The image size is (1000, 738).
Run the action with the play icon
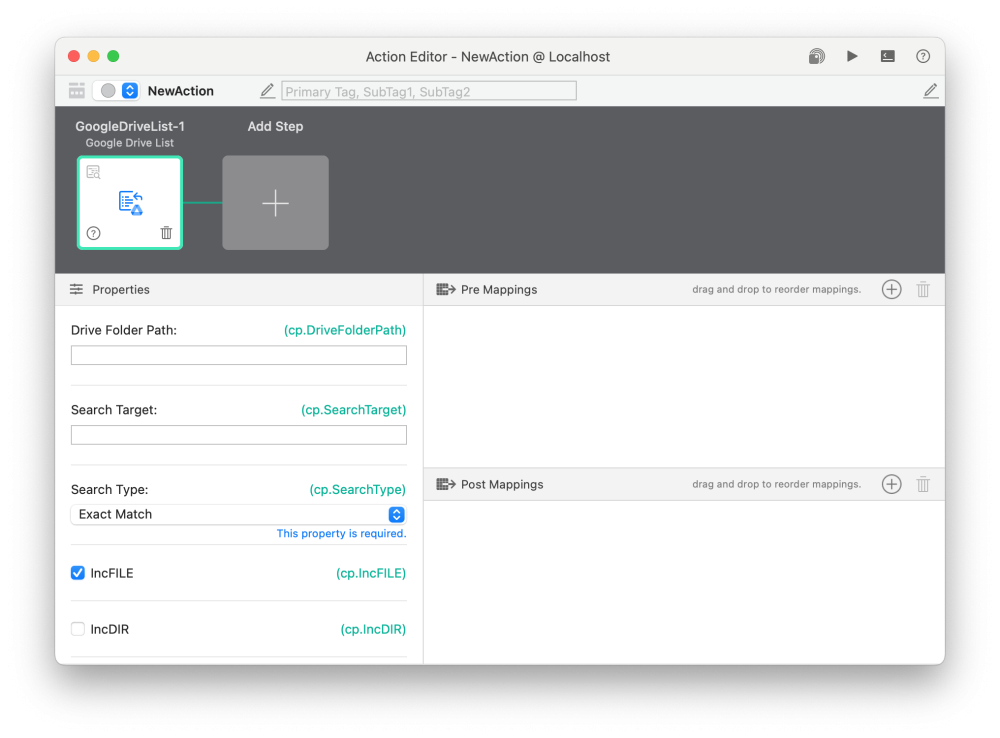(852, 57)
